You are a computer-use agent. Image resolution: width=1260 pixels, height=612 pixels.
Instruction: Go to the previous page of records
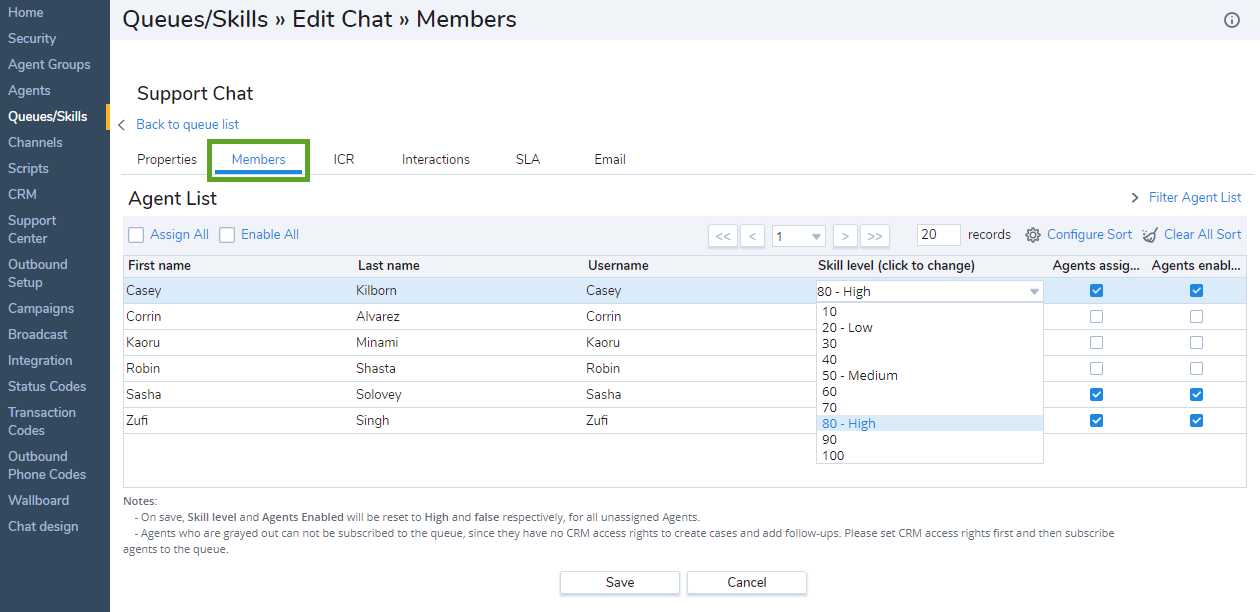click(x=753, y=236)
